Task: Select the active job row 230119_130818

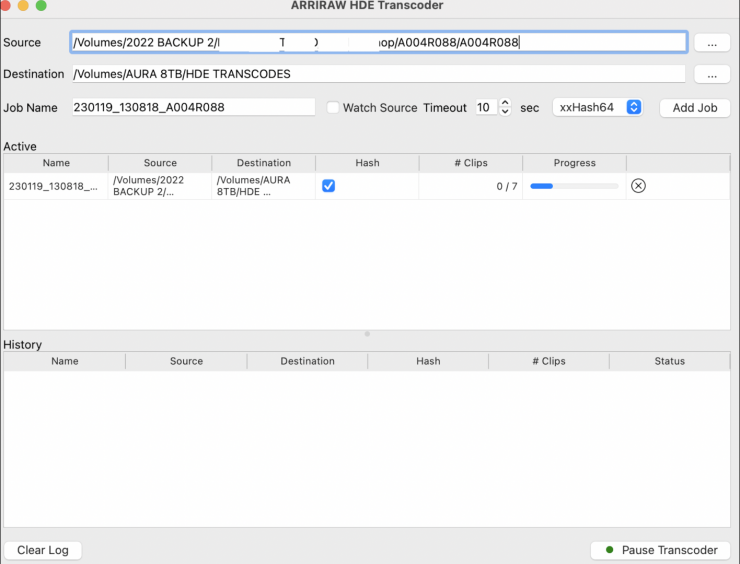Action: [55, 186]
